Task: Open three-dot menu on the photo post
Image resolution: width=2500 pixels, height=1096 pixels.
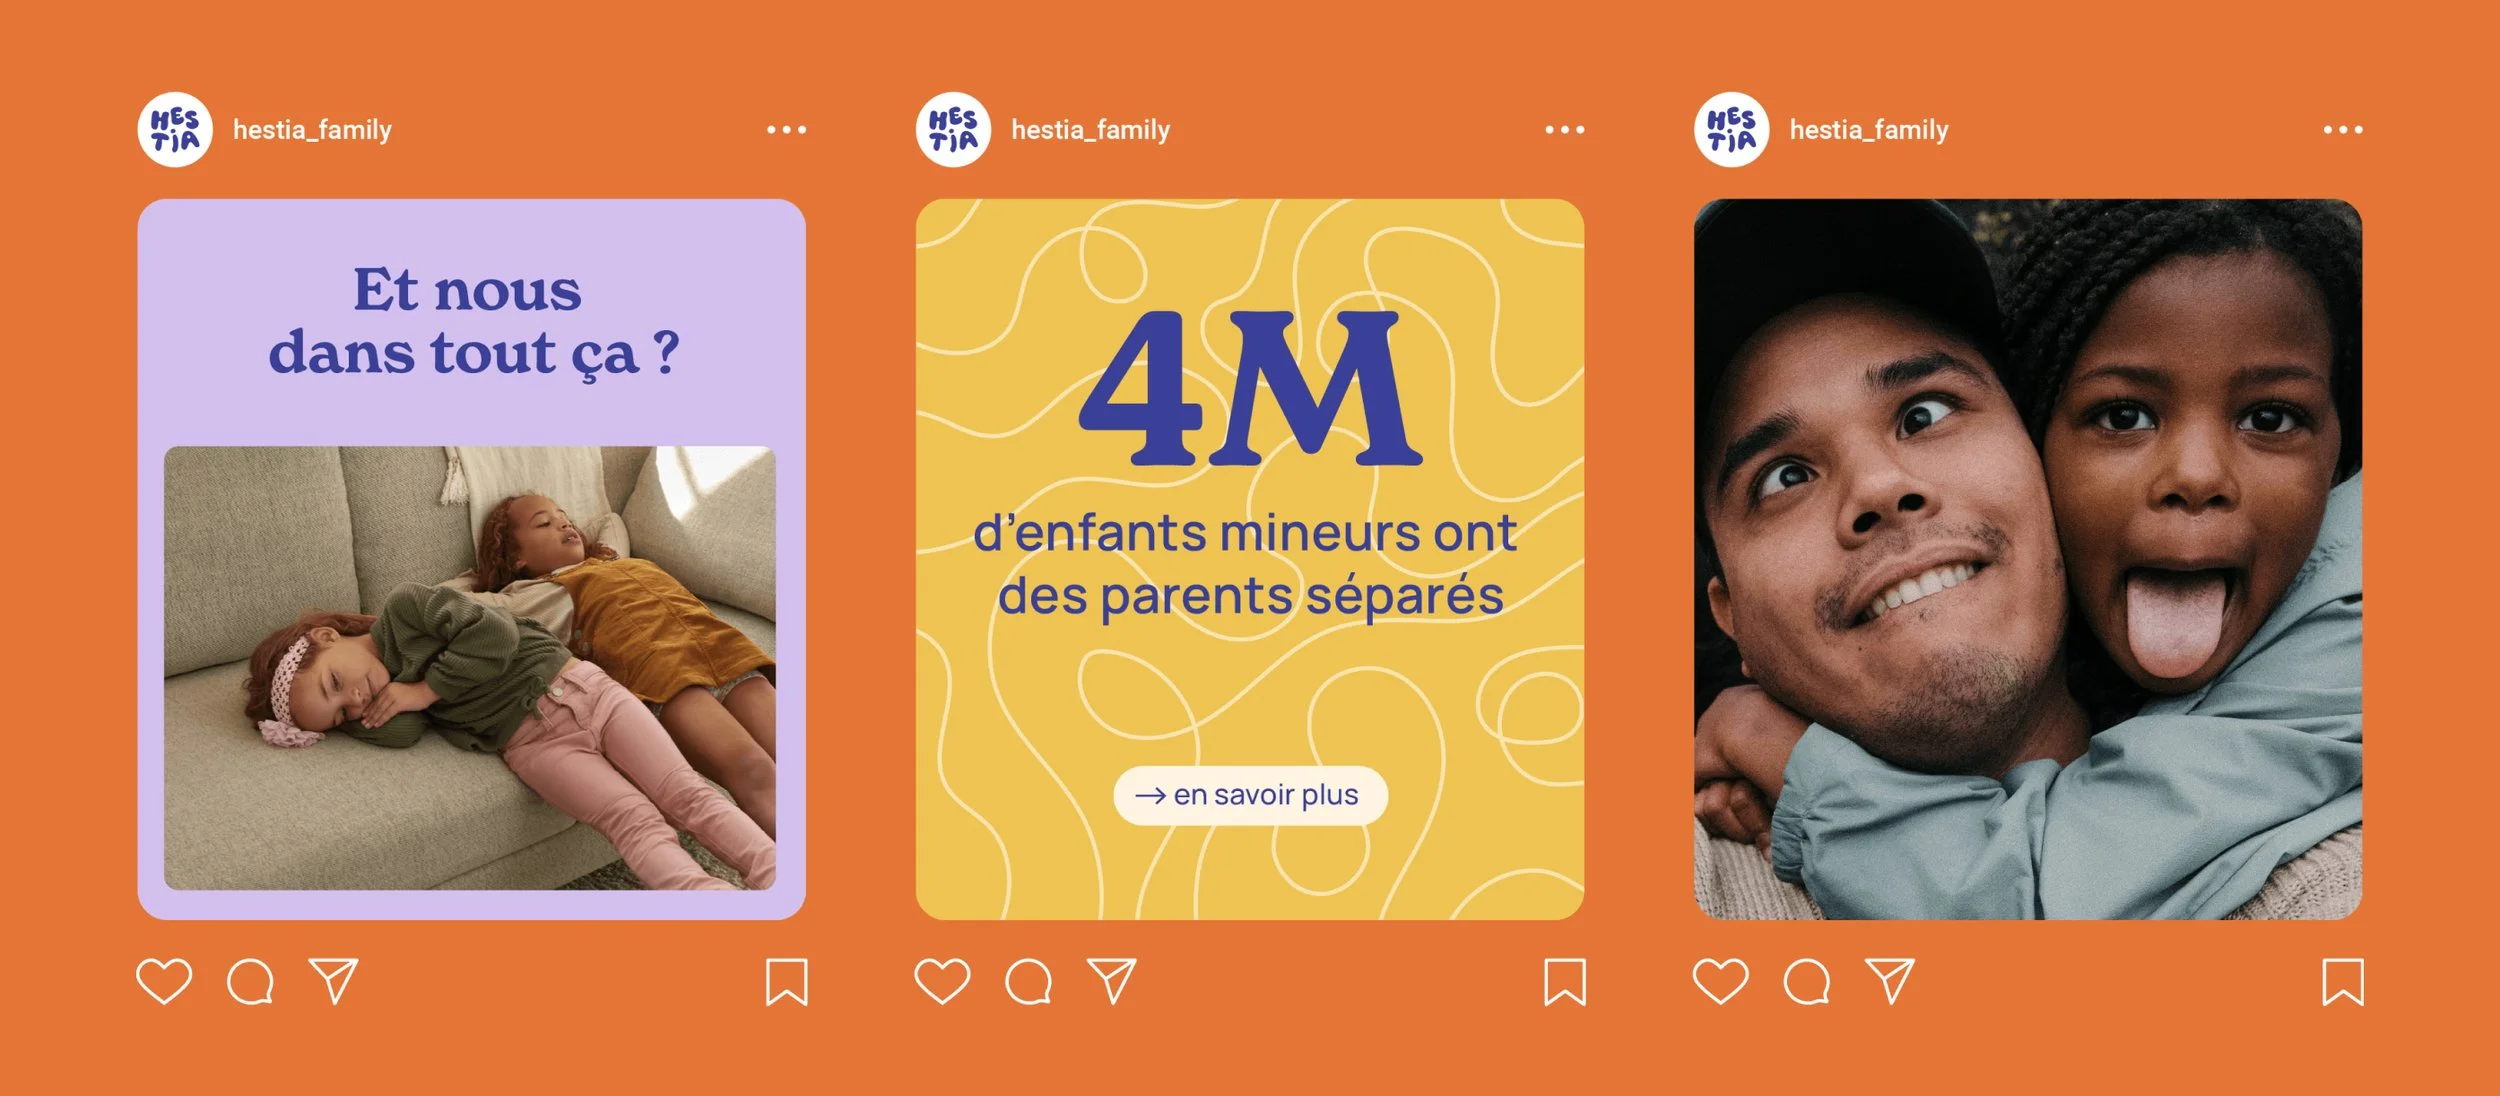Action: click(x=2343, y=129)
